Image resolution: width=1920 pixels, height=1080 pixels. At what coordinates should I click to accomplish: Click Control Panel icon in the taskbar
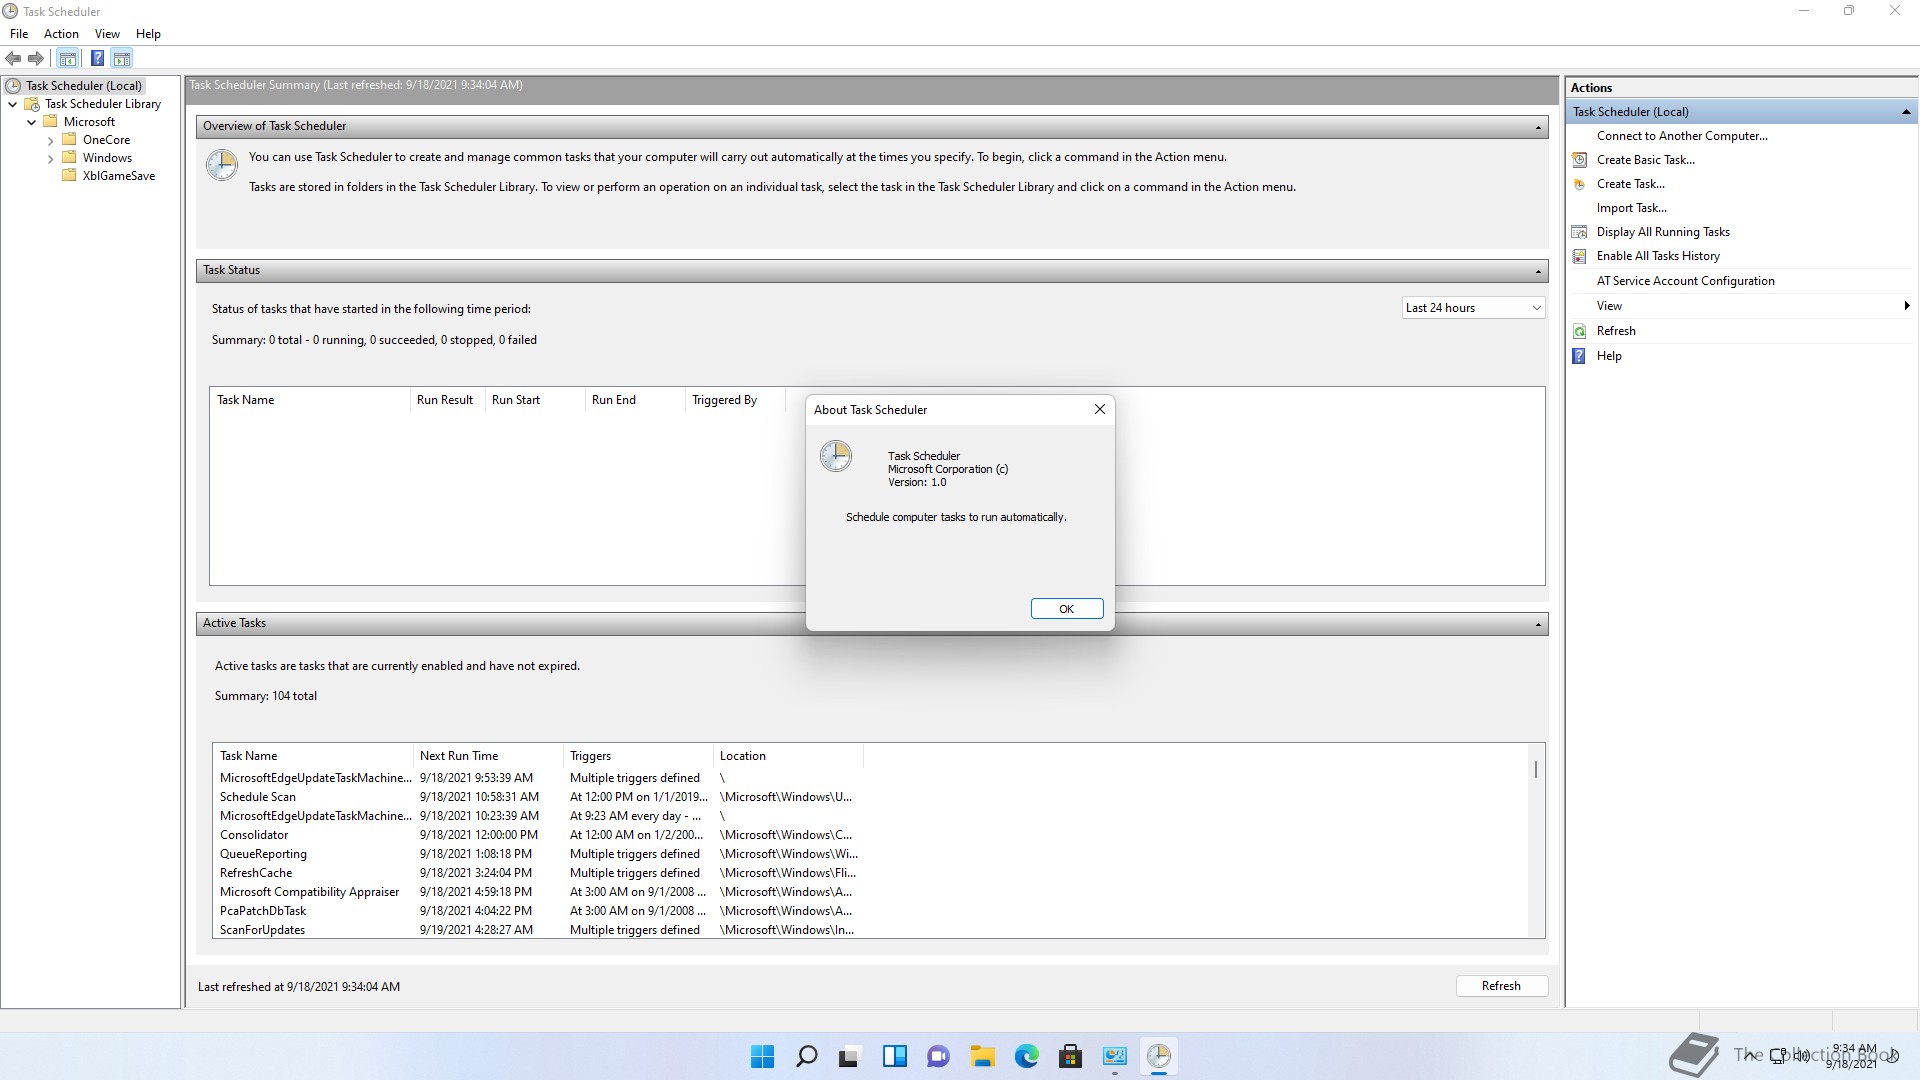pos(1114,1056)
